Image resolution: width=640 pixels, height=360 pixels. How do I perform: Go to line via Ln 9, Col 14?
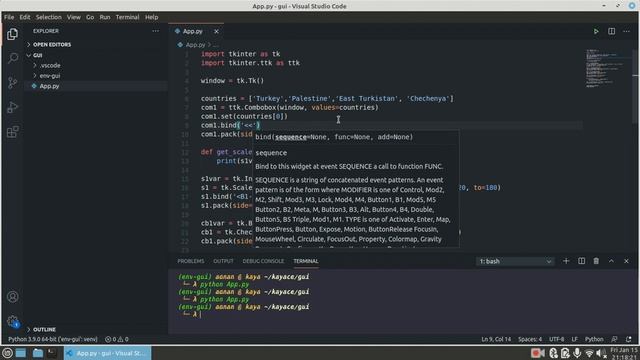(x=496, y=339)
